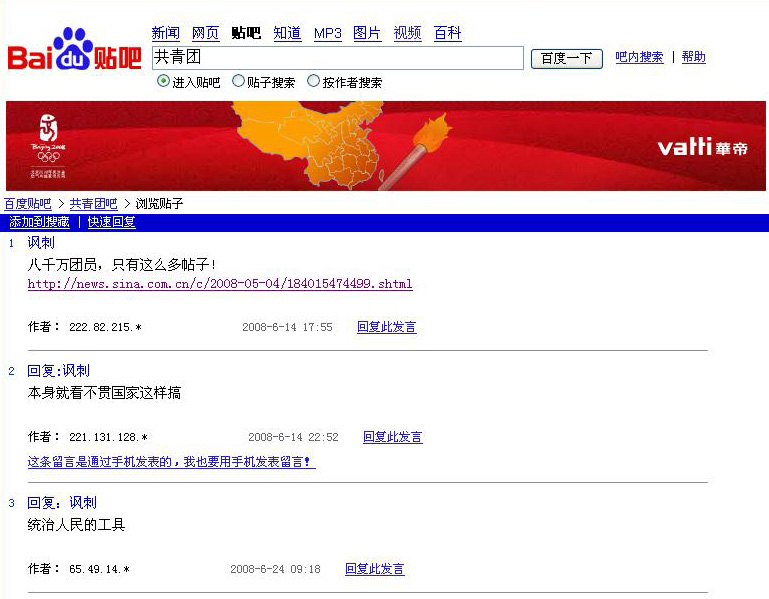This screenshot has height=599, width=769.
Task: Click 快速回复 in the blue bar
Action: click(111, 222)
